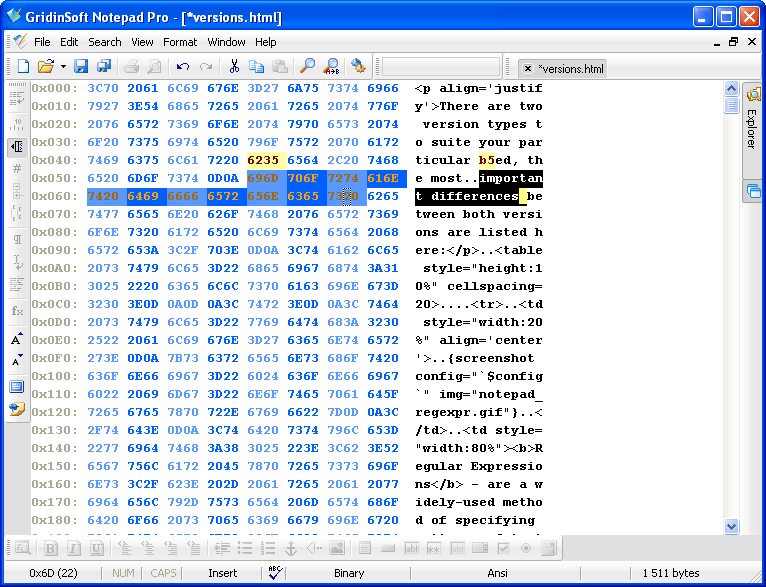Open the Format menu
Screen dimensions: 766x587
click(x=180, y=42)
